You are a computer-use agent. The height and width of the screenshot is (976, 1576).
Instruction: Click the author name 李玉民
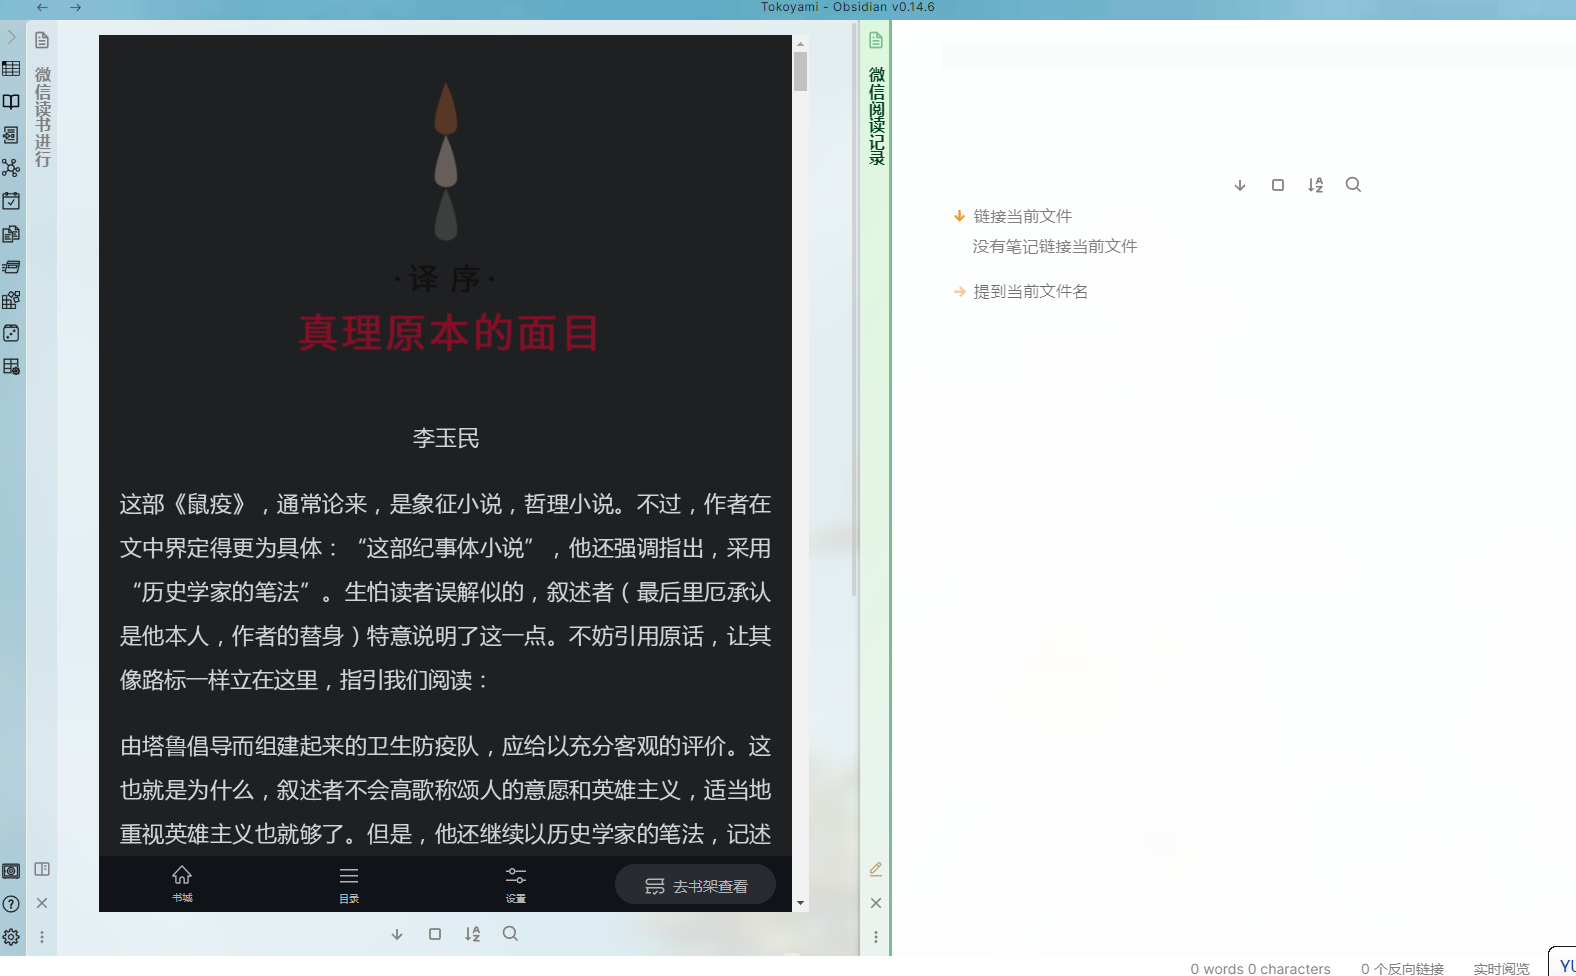pyautogui.click(x=446, y=438)
